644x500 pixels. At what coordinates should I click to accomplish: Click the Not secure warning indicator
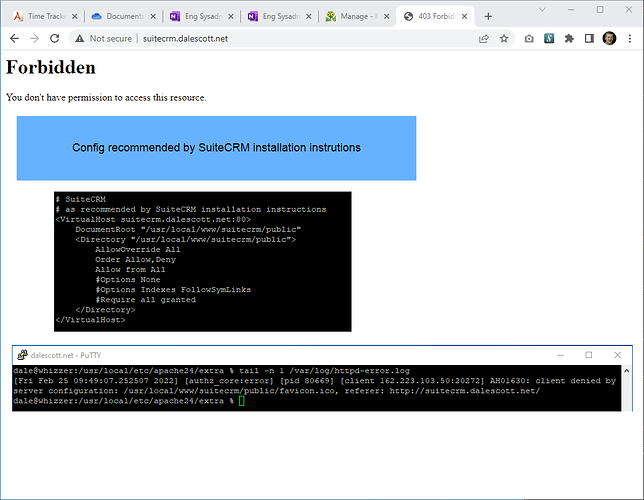click(104, 39)
